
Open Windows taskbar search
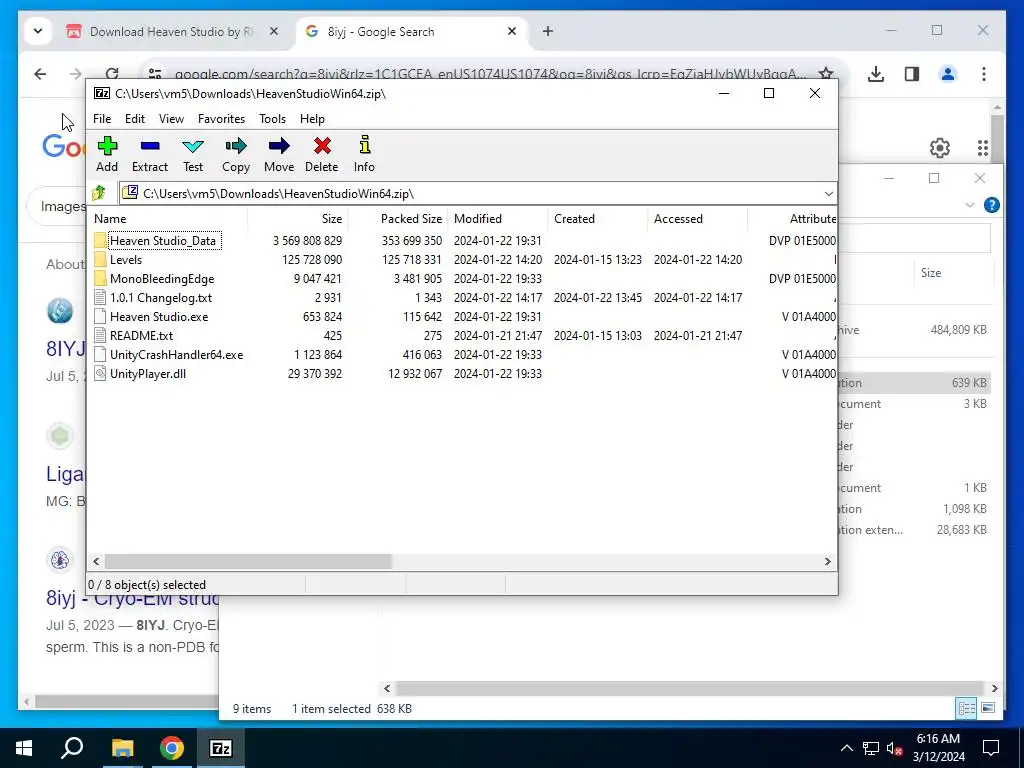tap(72, 748)
